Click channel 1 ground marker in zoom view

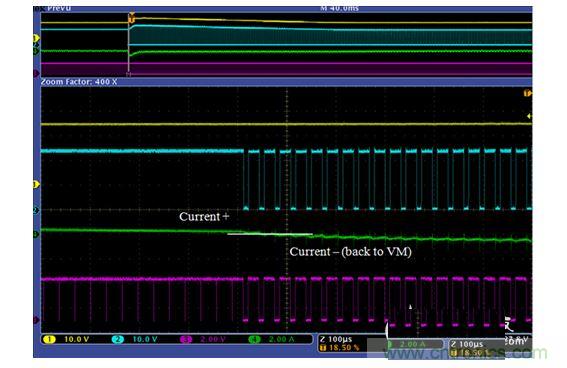click(x=36, y=185)
